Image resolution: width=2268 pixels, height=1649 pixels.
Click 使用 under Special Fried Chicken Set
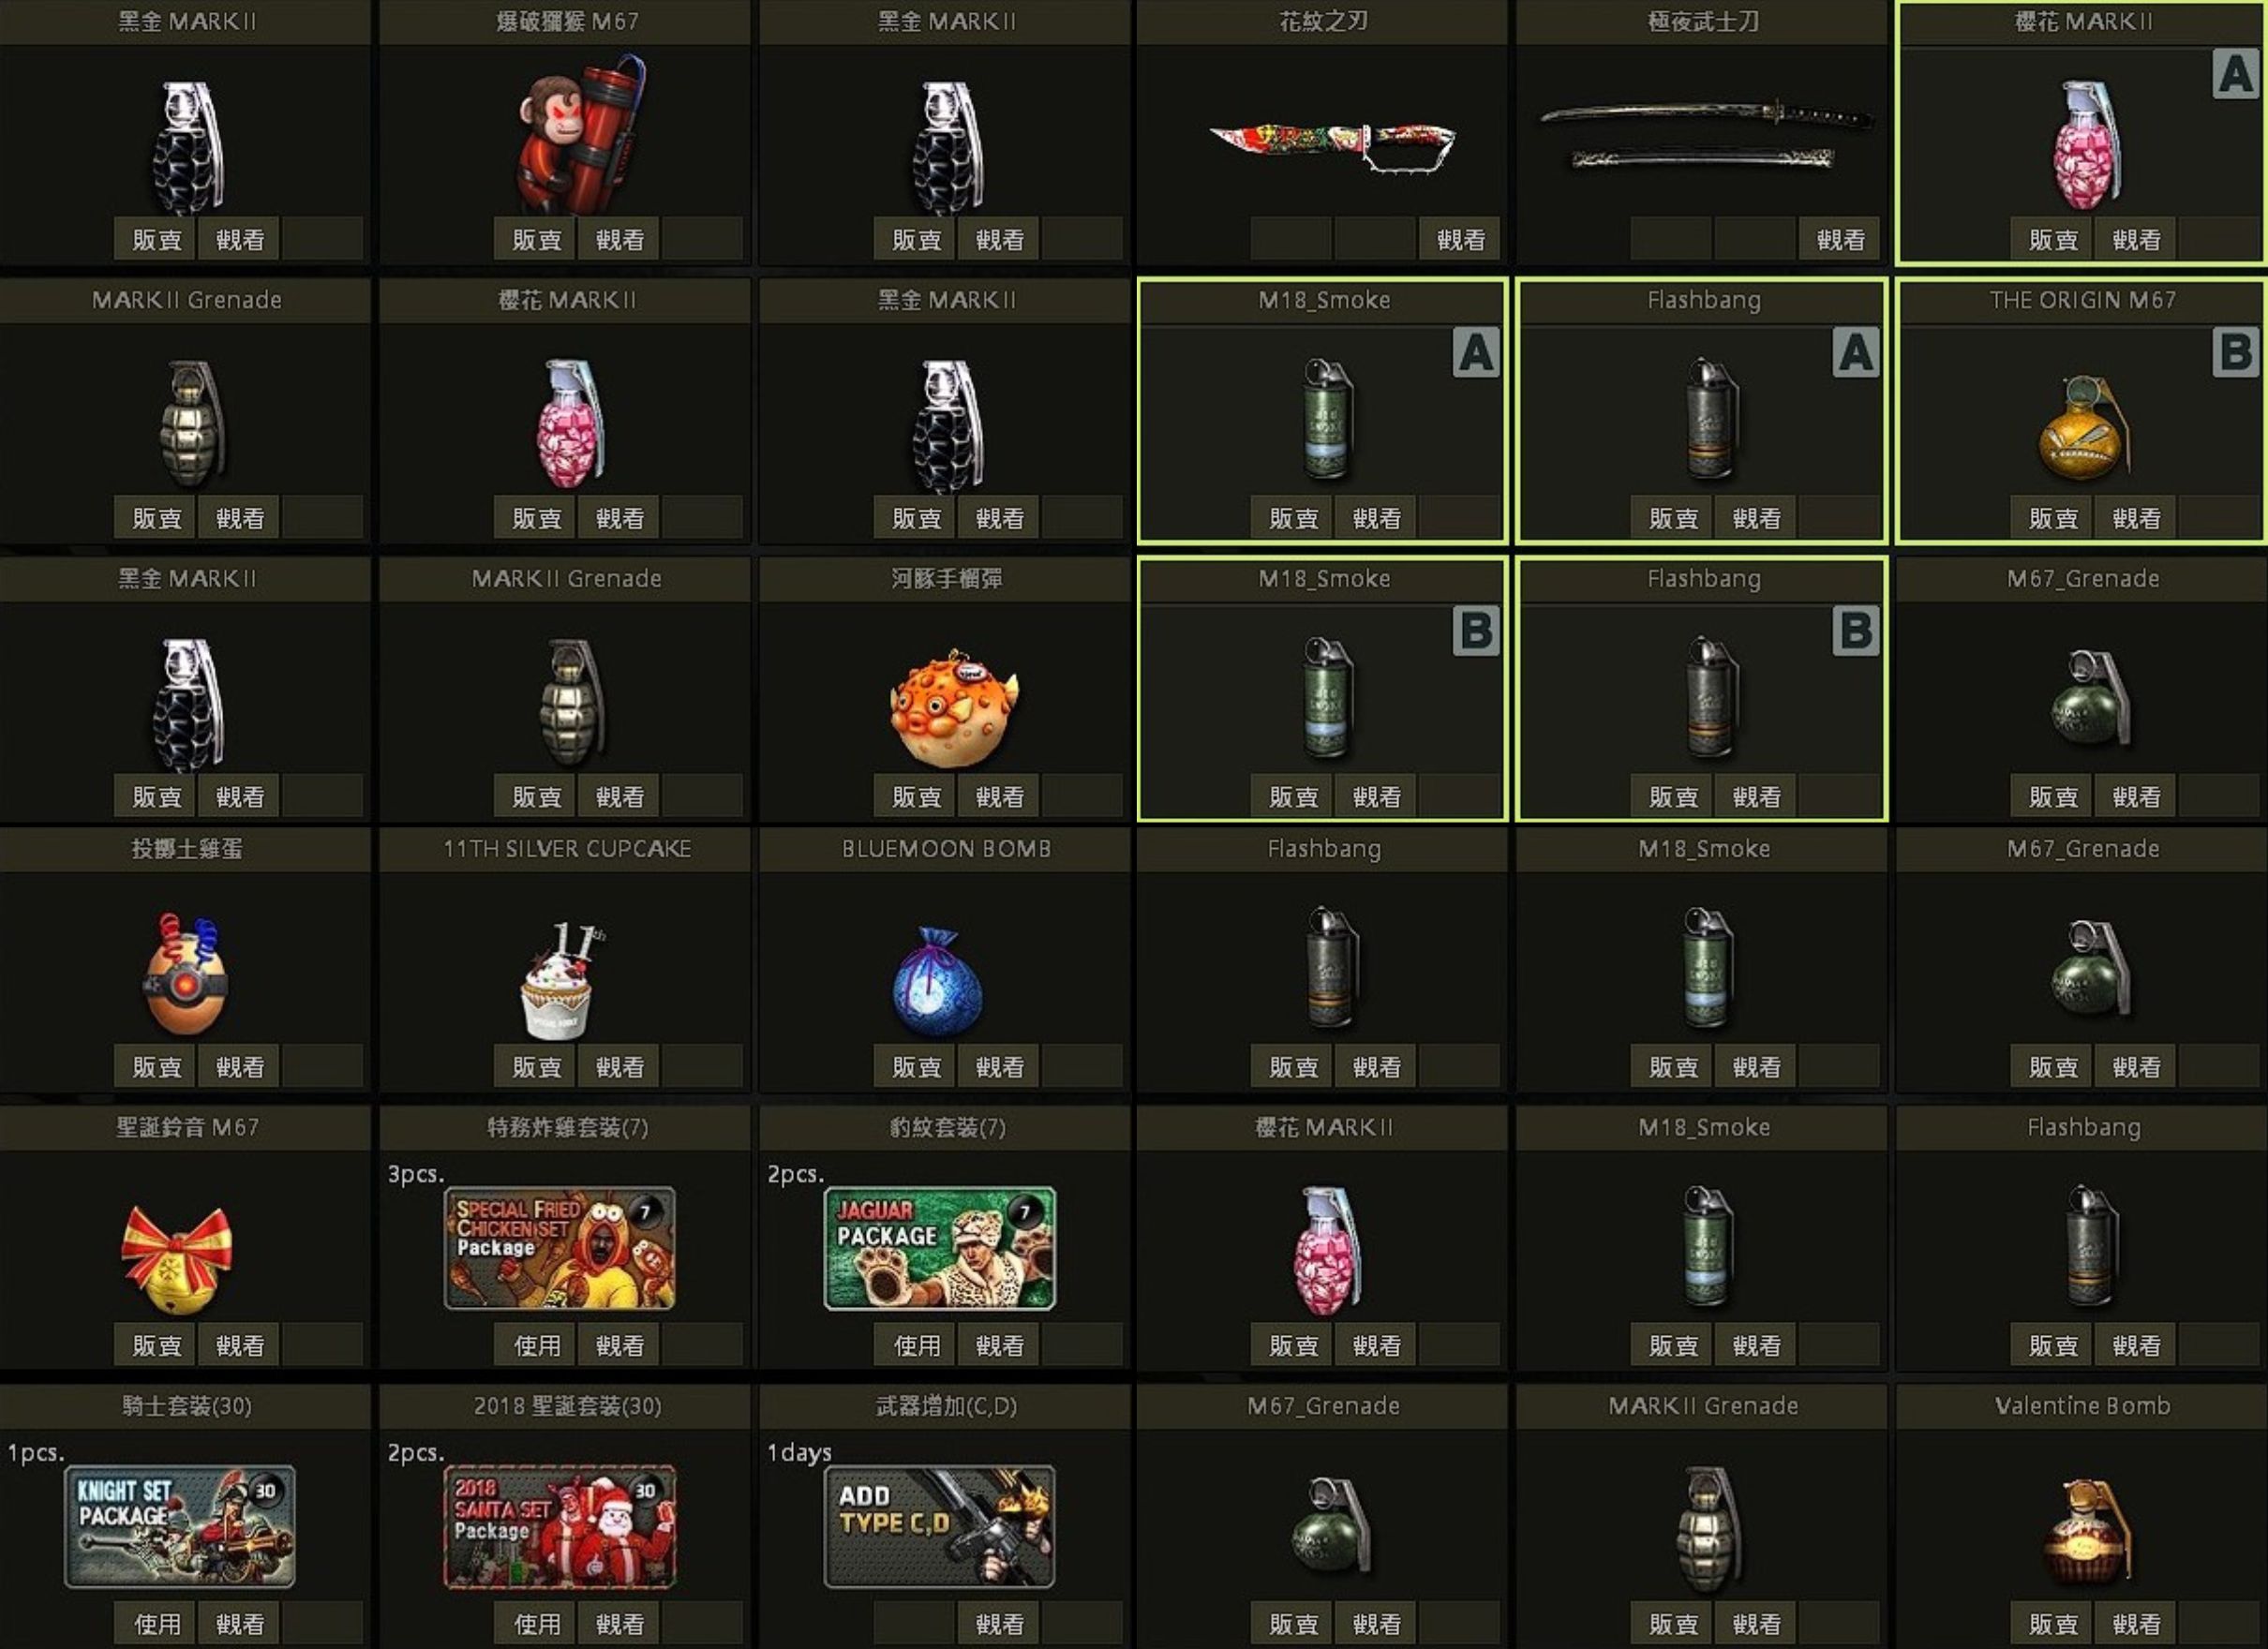pyautogui.click(x=536, y=1345)
